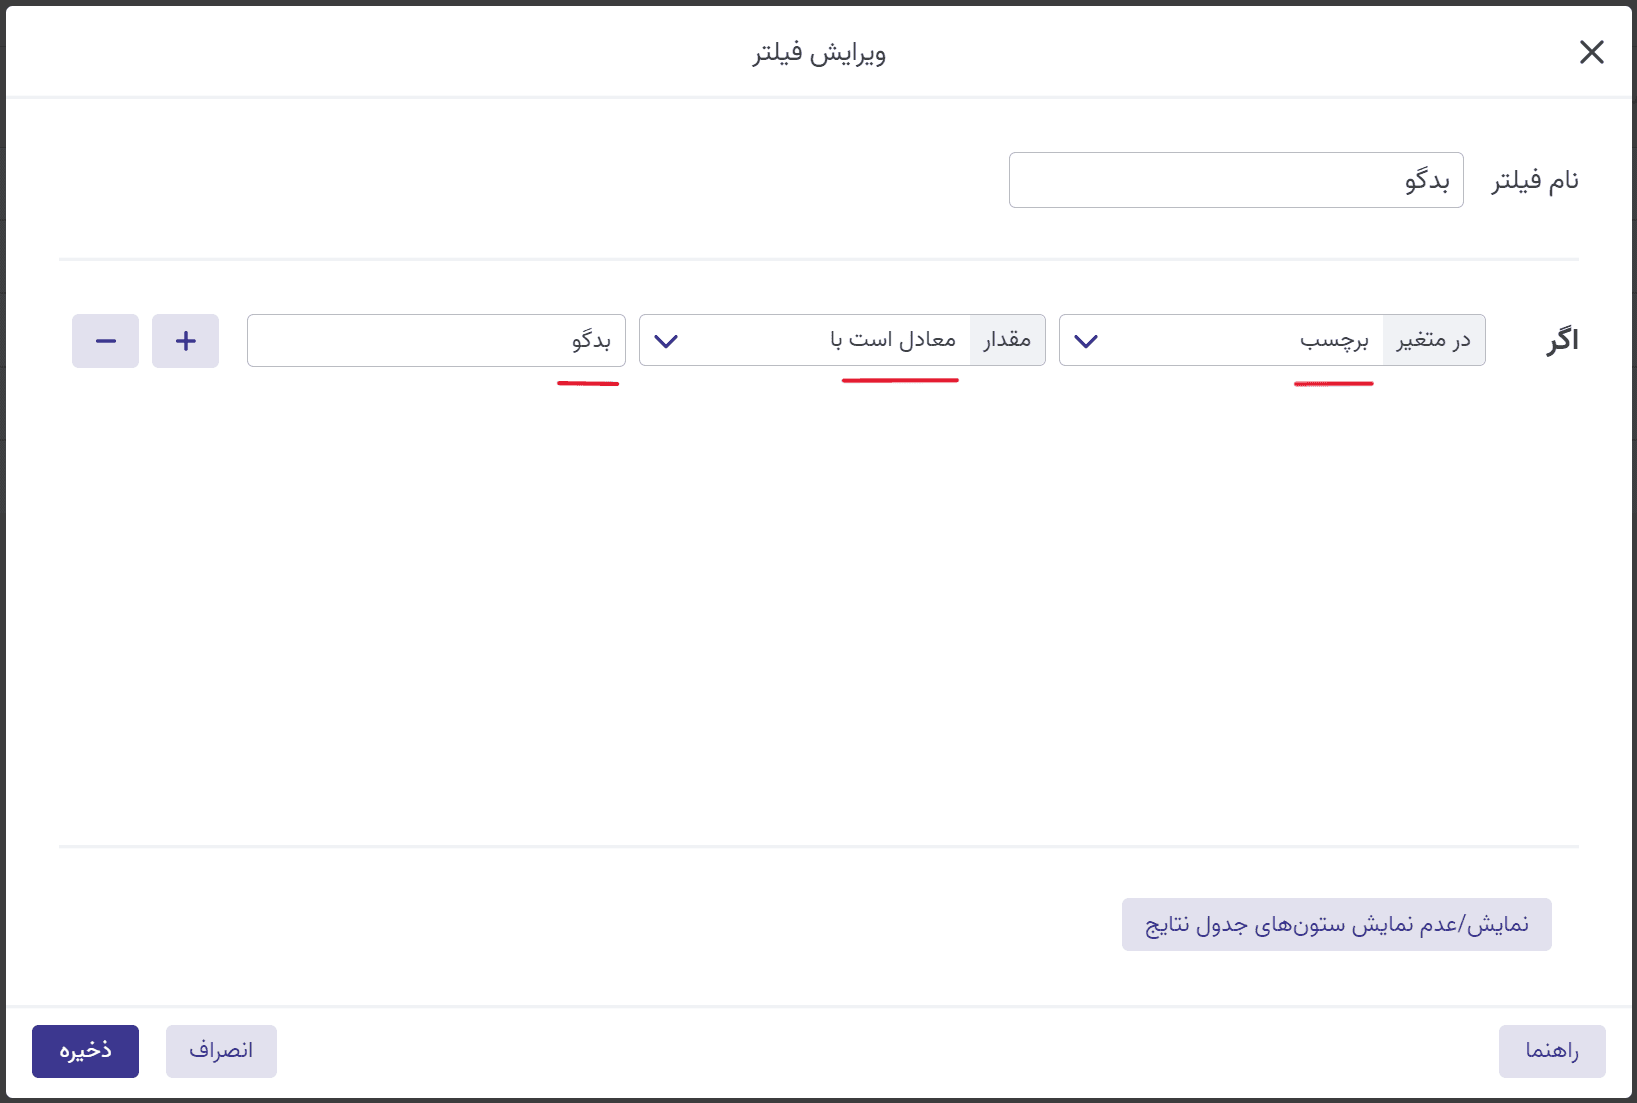The image size is (1637, 1103).
Task: Click the نام فیلتر label
Action: click(x=1535, y=181)
